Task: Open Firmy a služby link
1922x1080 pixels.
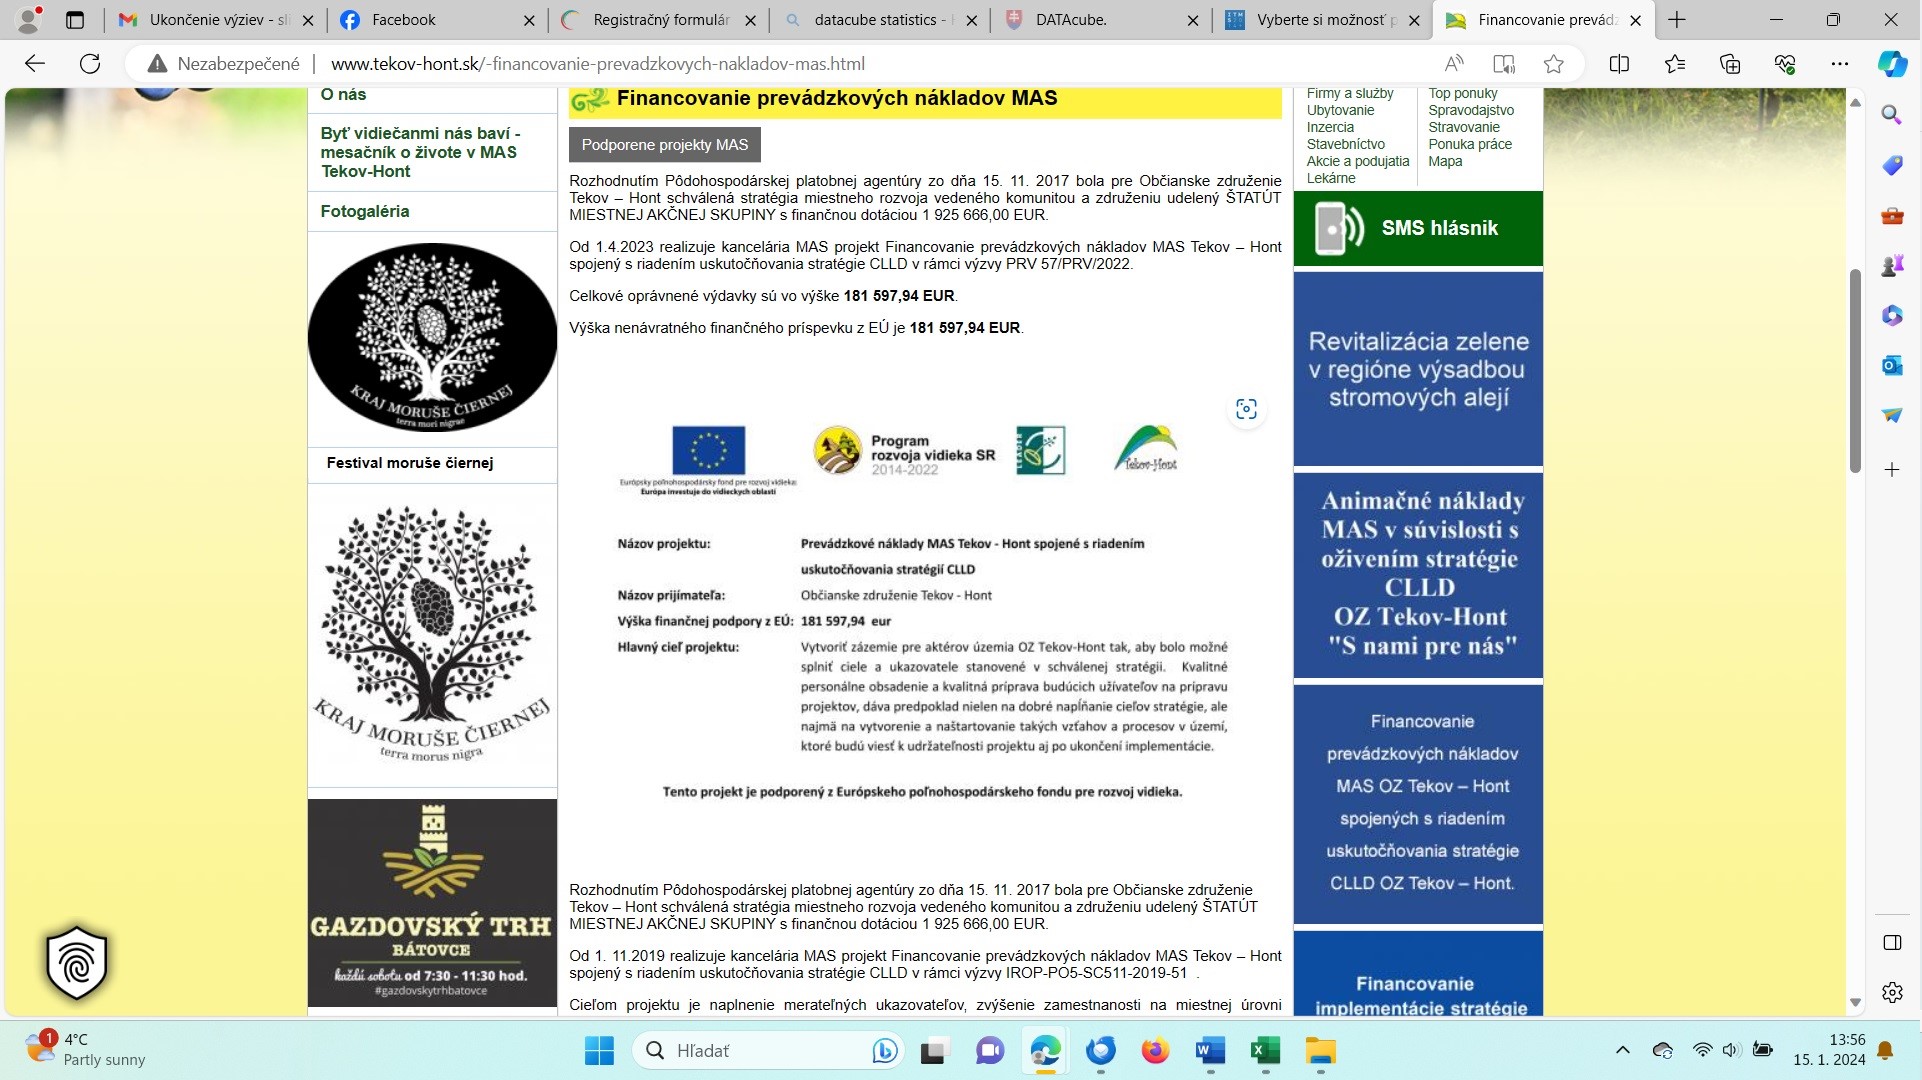Action: click(1349, 94)
